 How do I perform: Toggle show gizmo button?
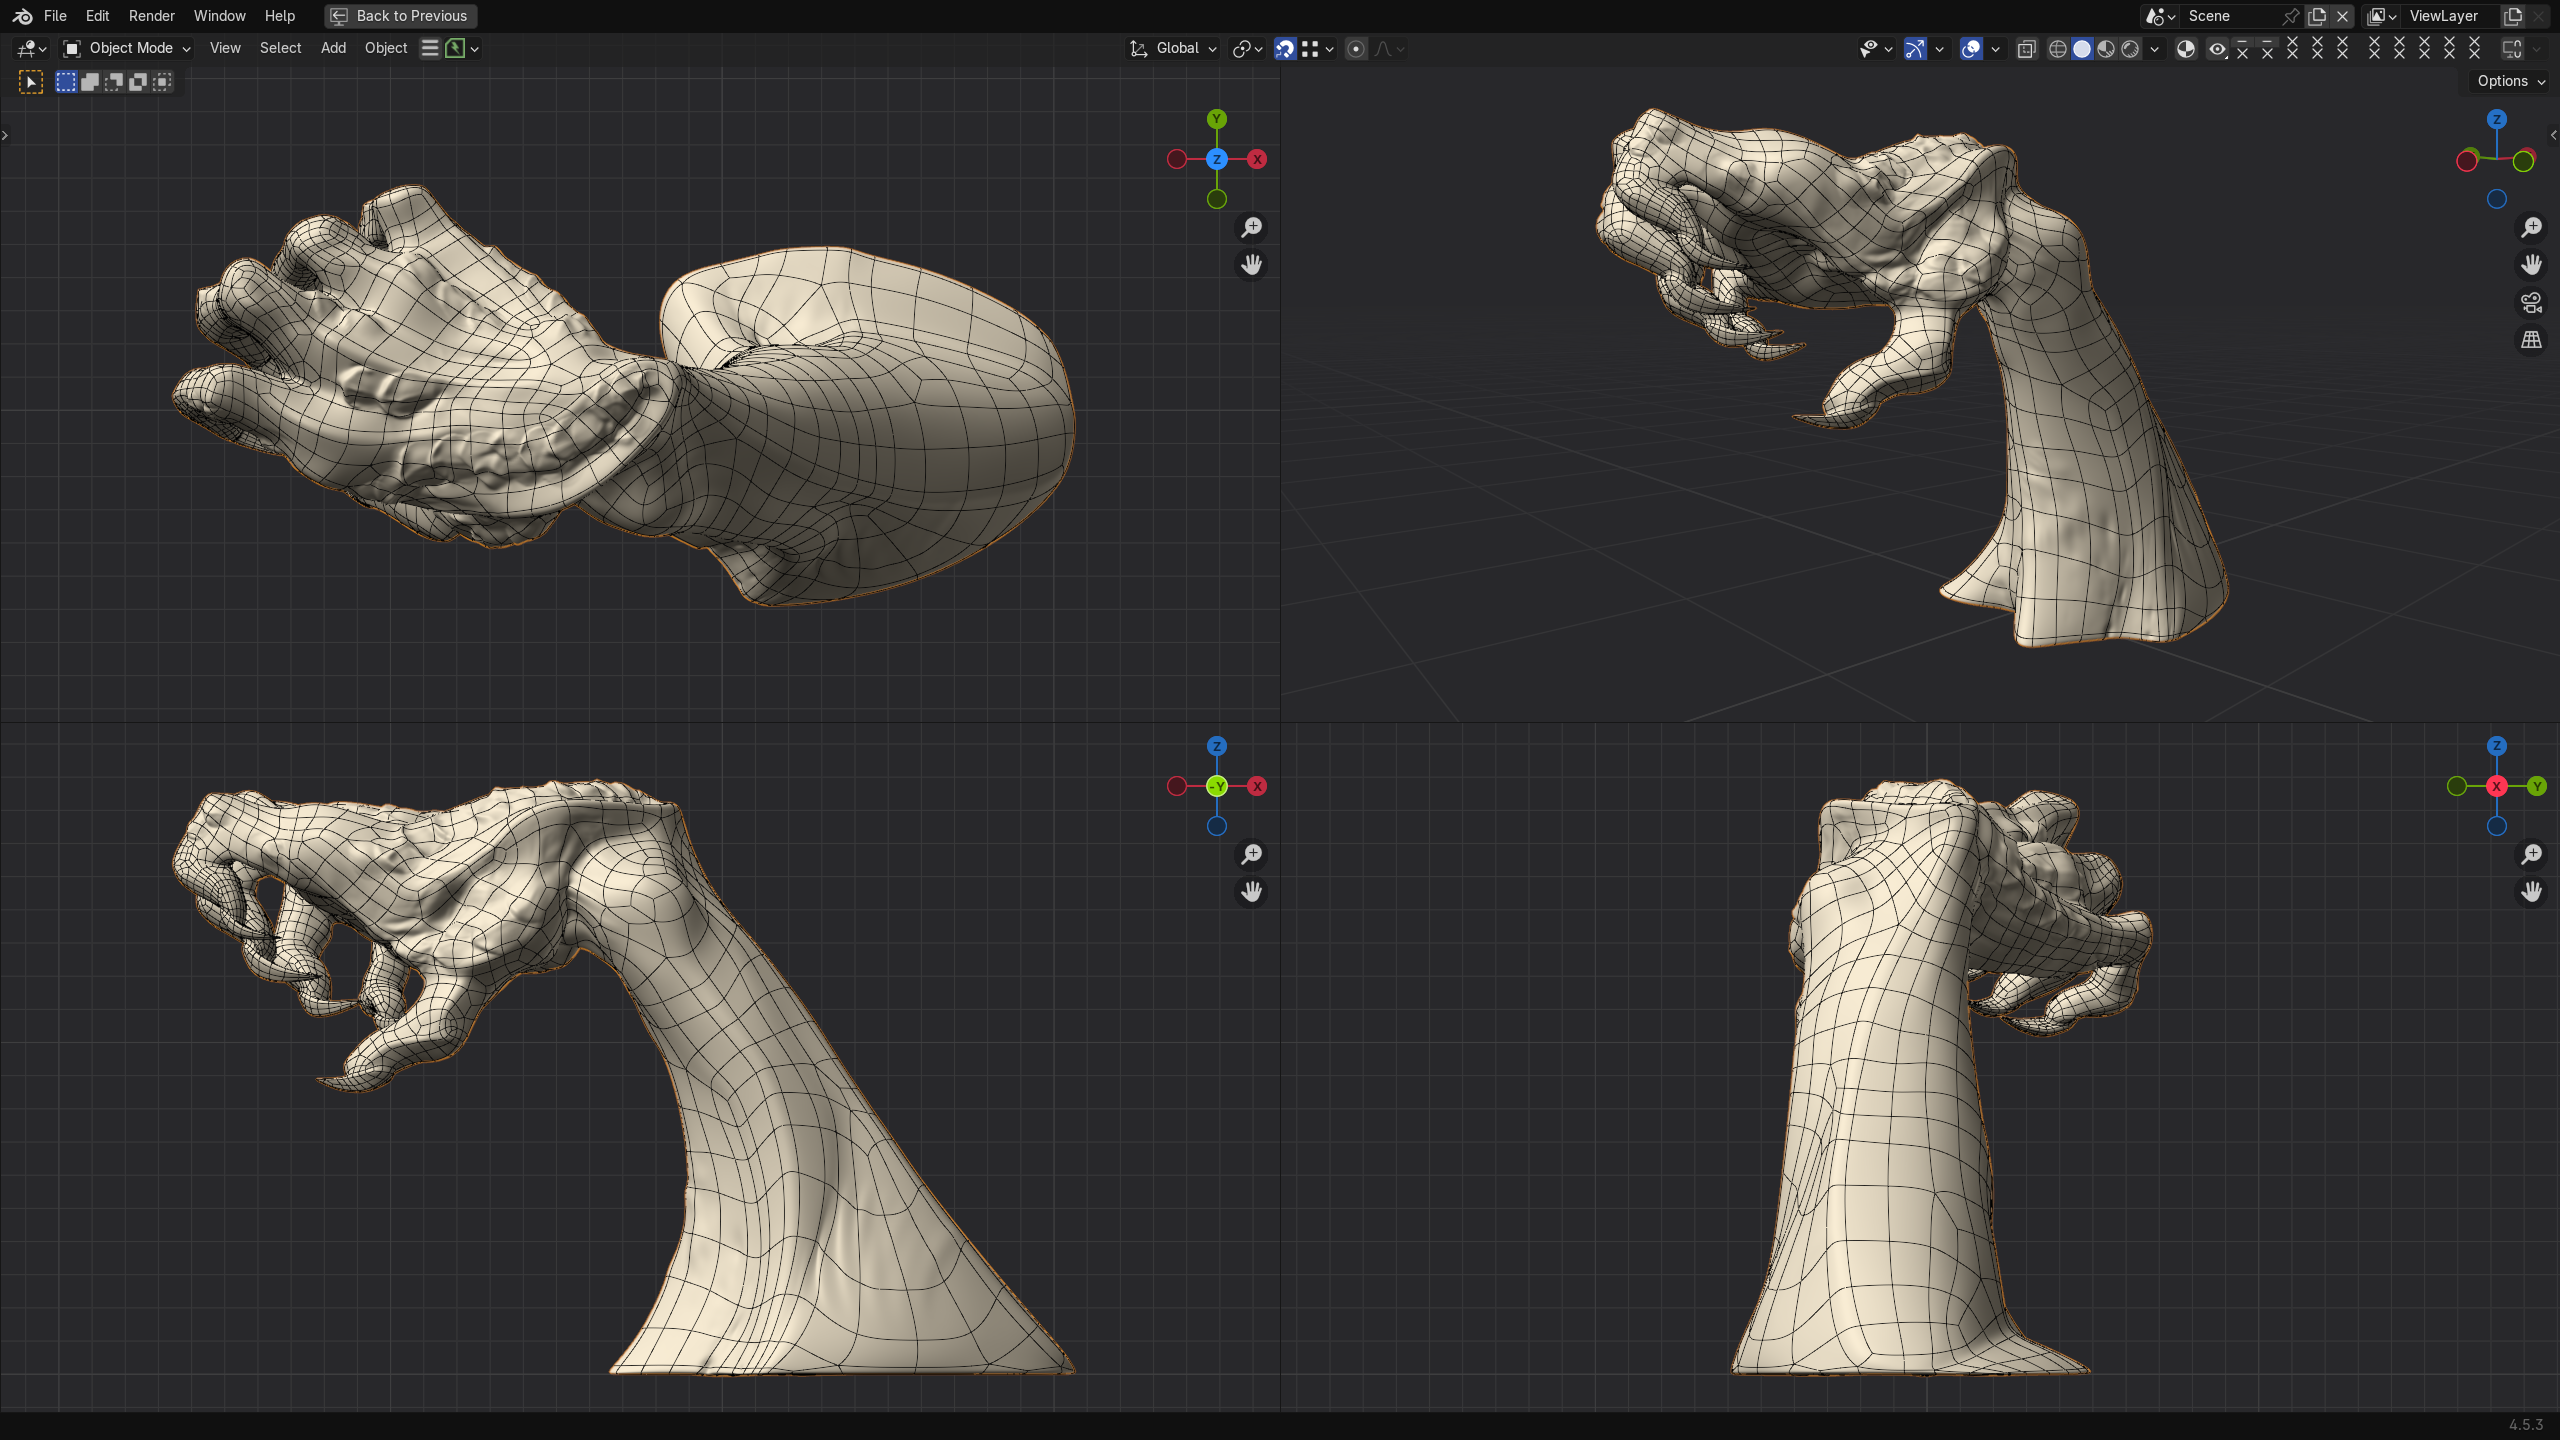click(1915, 49)
